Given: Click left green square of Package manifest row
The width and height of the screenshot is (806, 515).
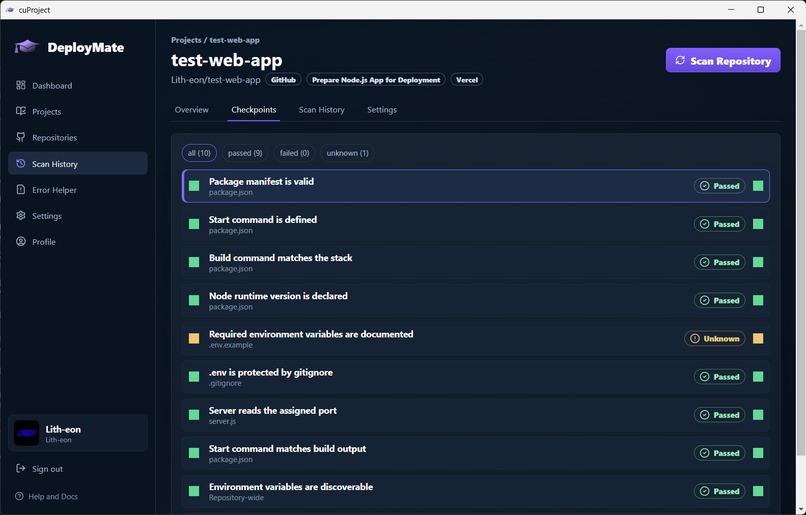Looking at the screenshot, I should point(194,186).
